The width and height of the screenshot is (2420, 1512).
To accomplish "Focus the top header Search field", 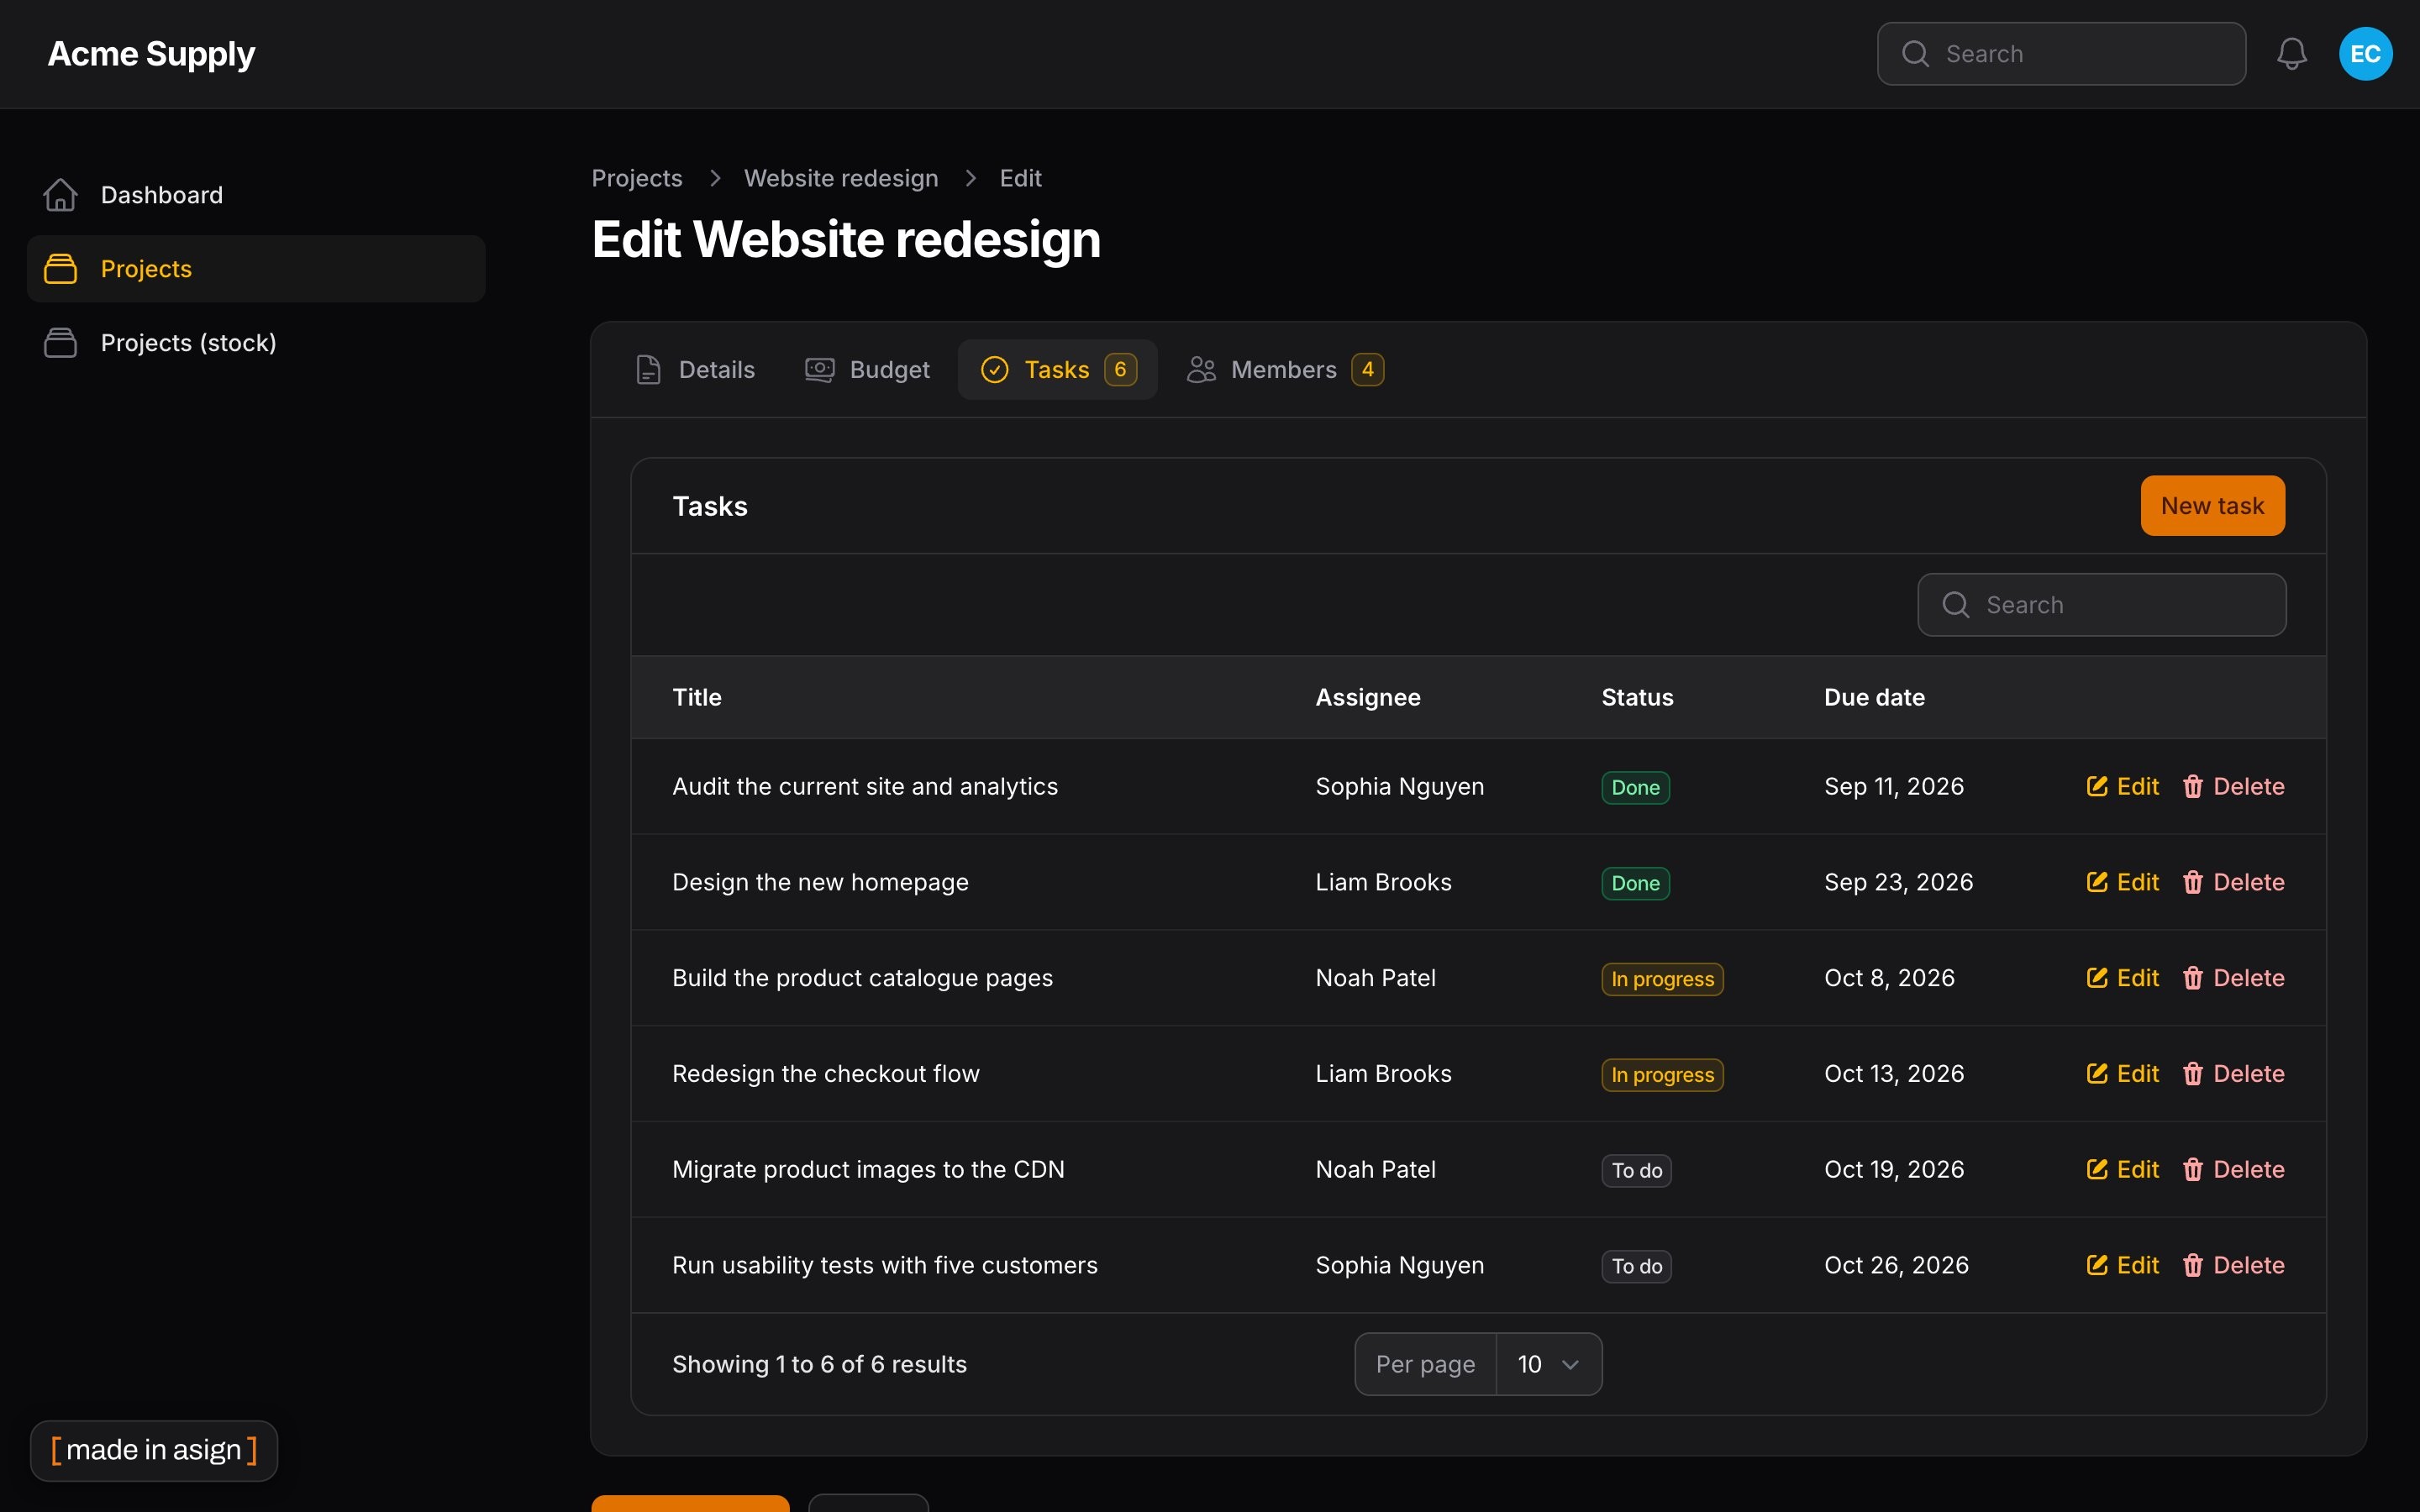I will click(x=2061, y=54).
